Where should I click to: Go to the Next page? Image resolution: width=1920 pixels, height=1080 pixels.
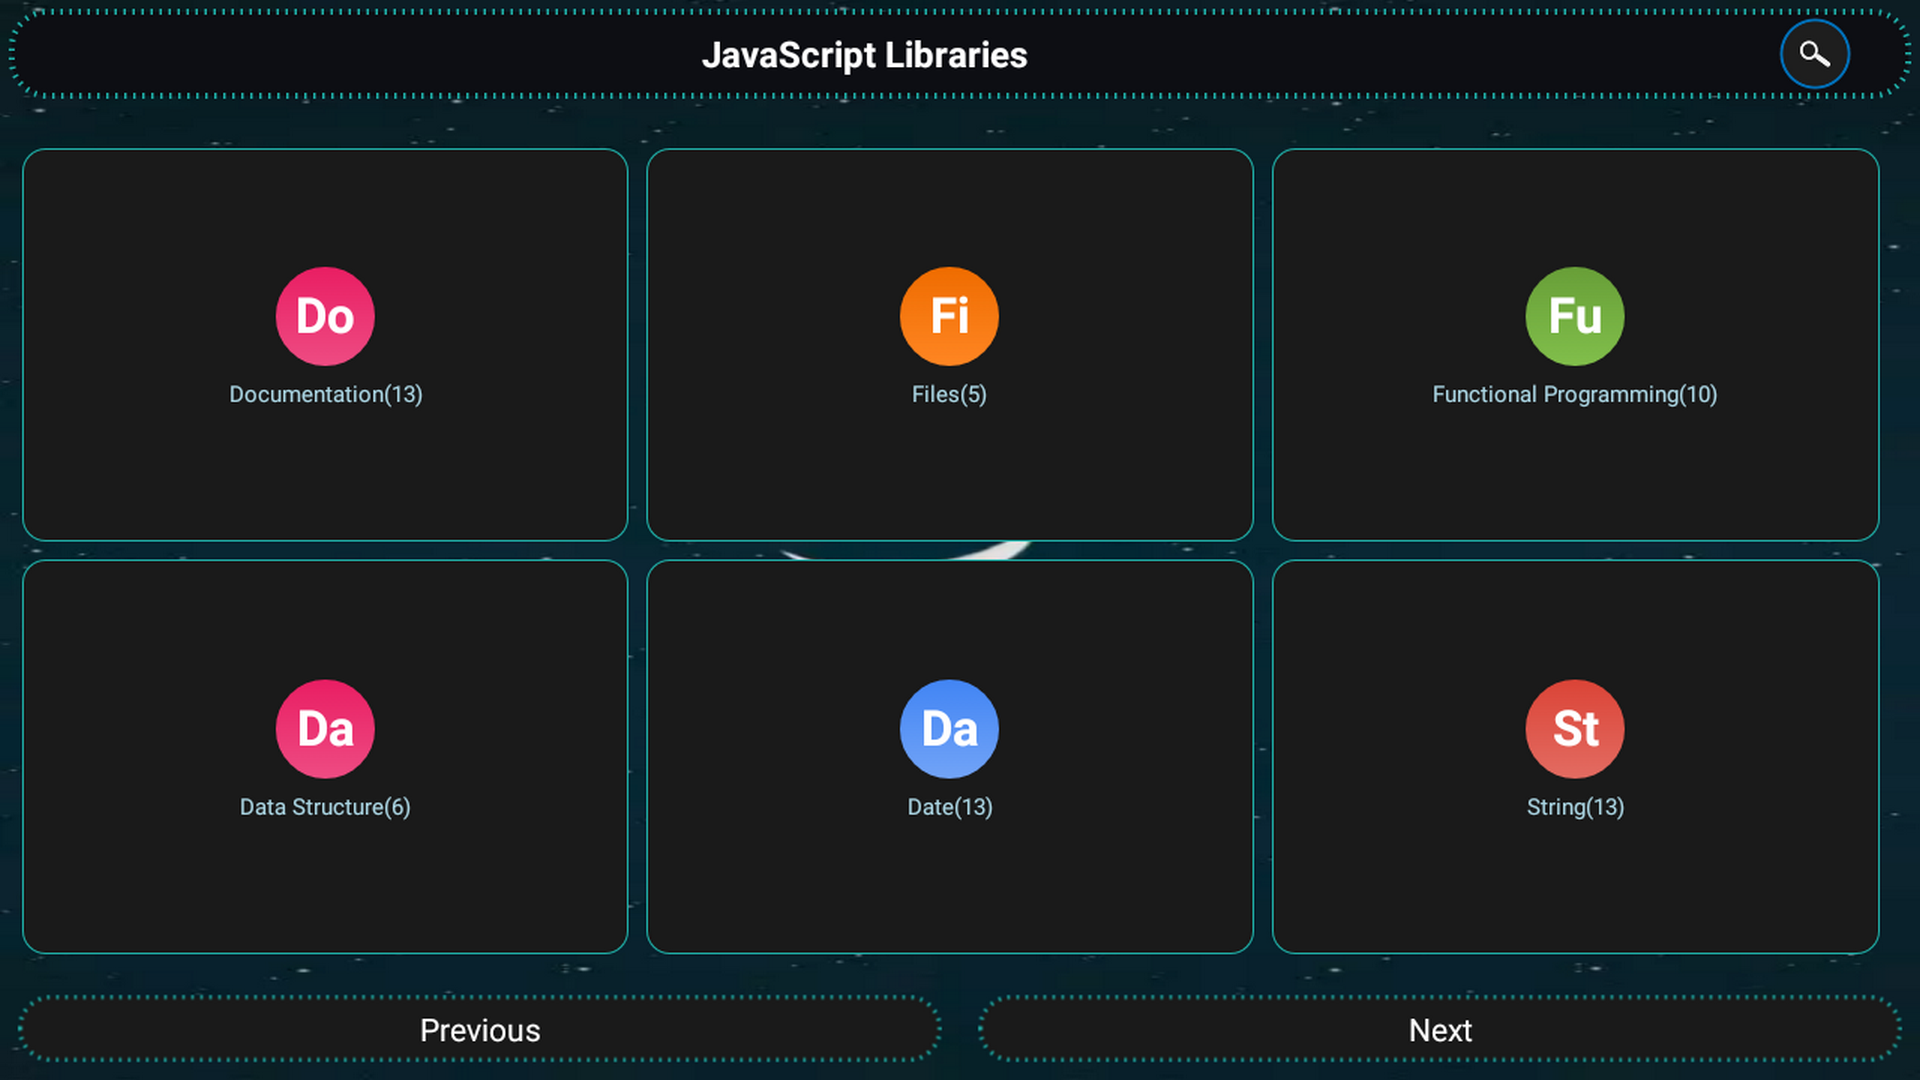pos(1440,1030)
